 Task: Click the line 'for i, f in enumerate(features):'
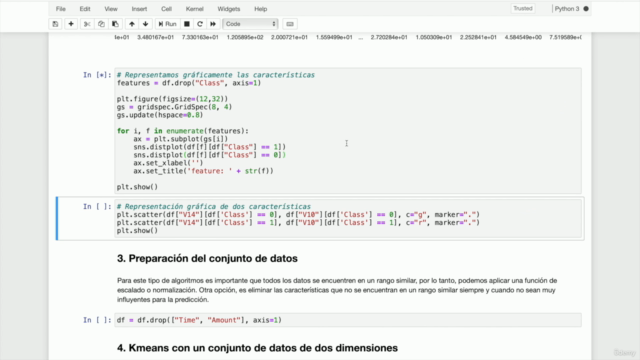[182, 131]
